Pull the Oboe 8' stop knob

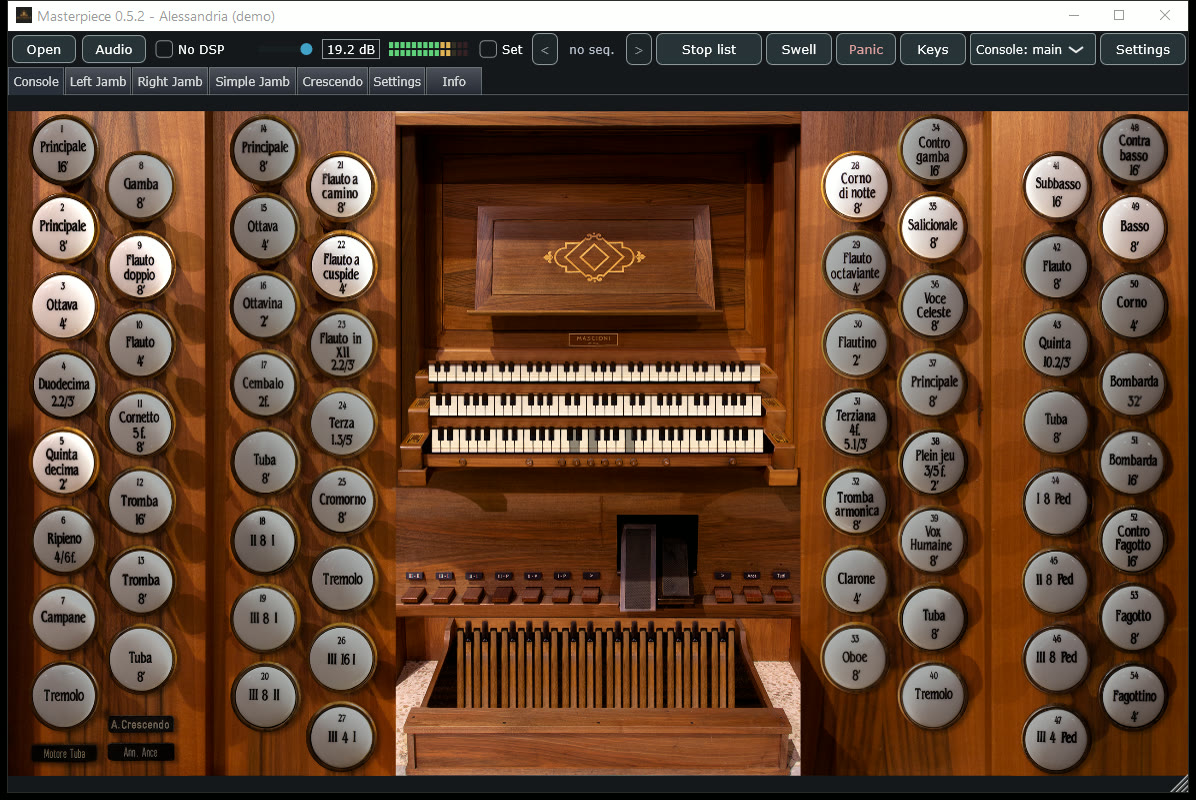click(x=855, y=658)
